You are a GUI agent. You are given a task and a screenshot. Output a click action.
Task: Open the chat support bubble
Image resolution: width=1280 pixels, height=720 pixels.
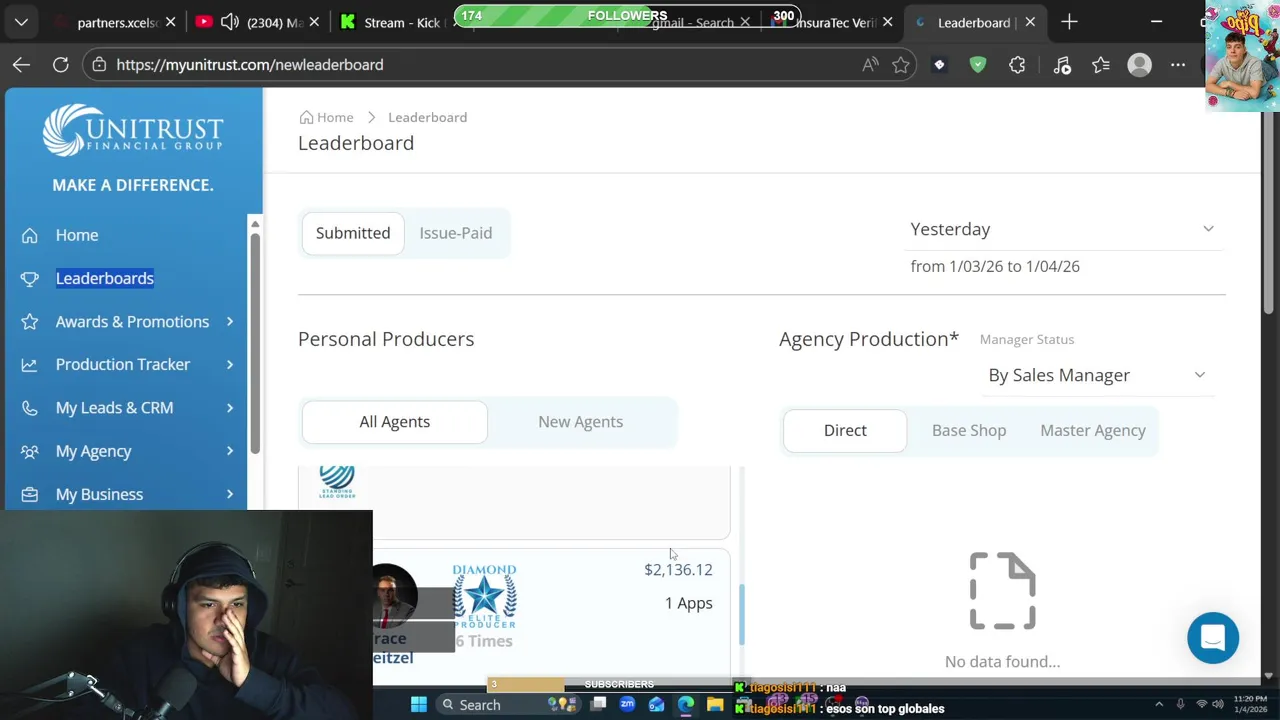(1213, 638)
